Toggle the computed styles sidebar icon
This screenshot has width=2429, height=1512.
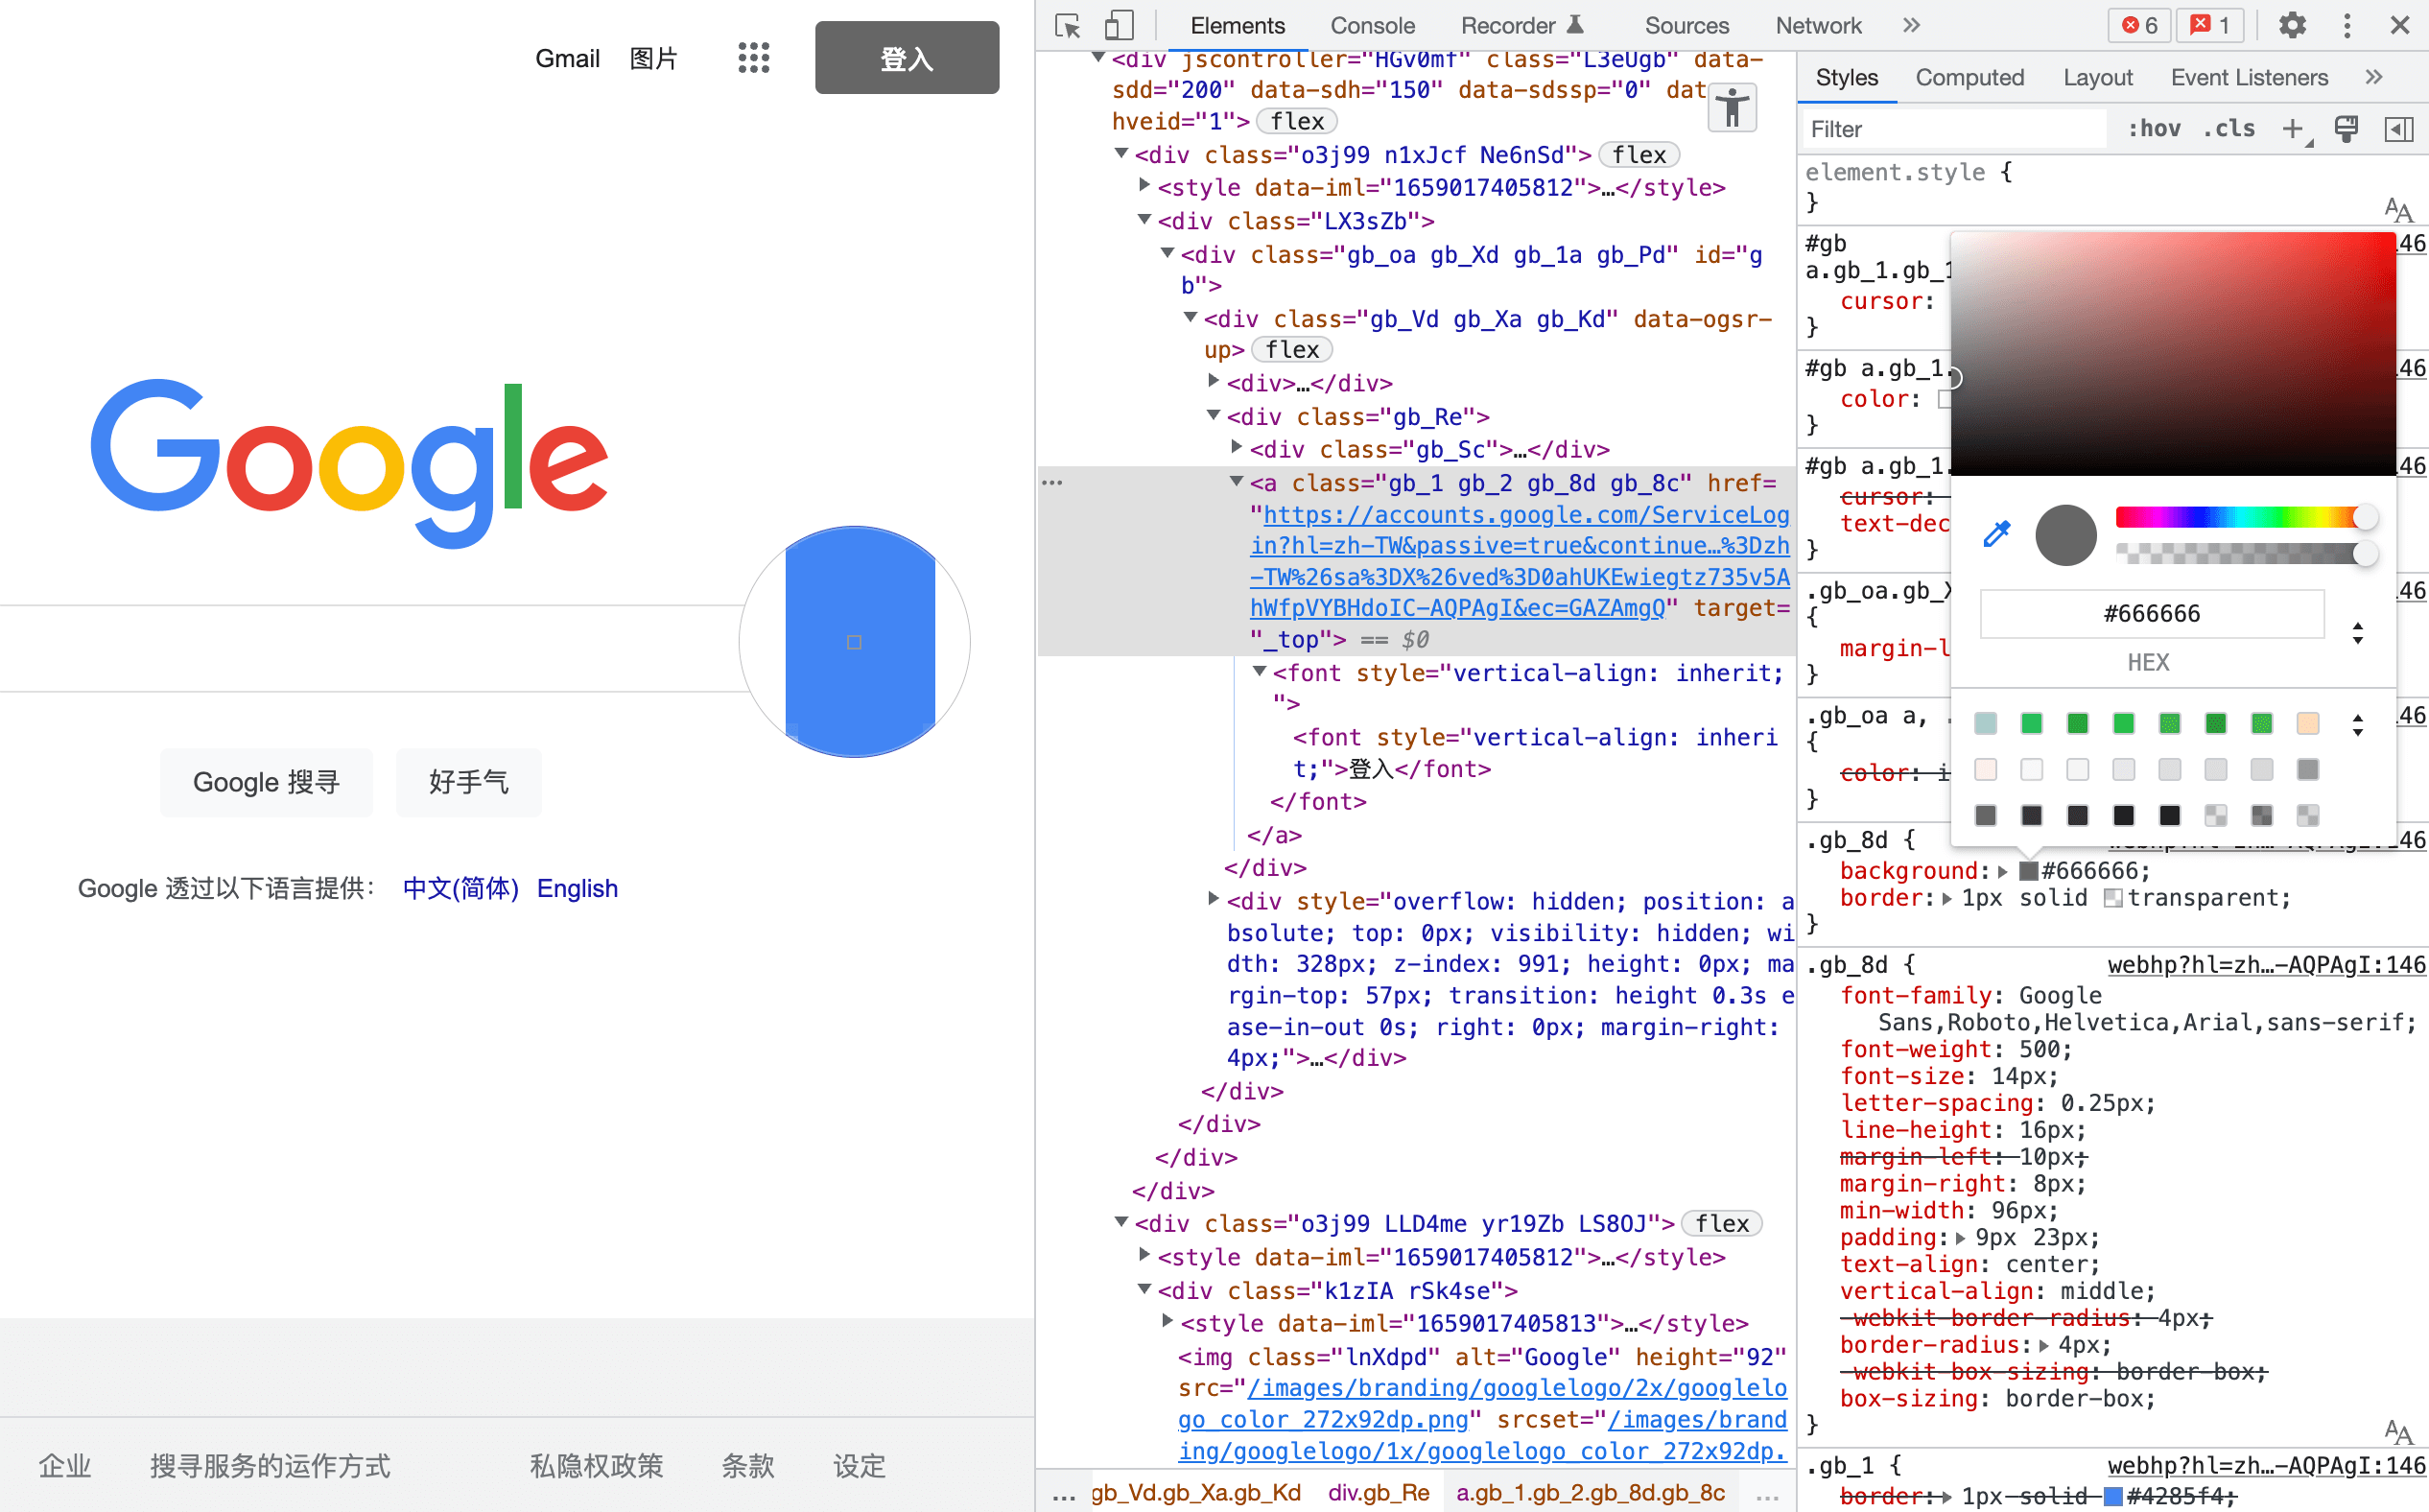coord(2398,129)
